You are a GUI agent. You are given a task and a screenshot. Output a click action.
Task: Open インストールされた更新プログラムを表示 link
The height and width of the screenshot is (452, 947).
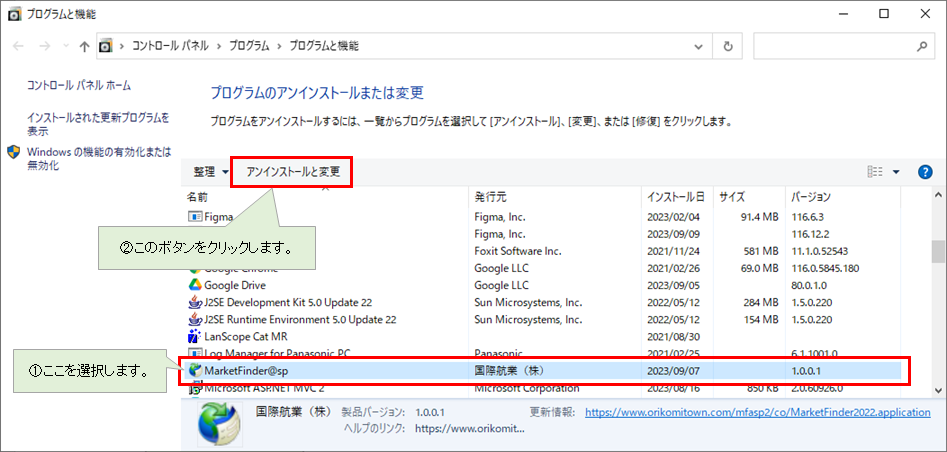point(98,124)
